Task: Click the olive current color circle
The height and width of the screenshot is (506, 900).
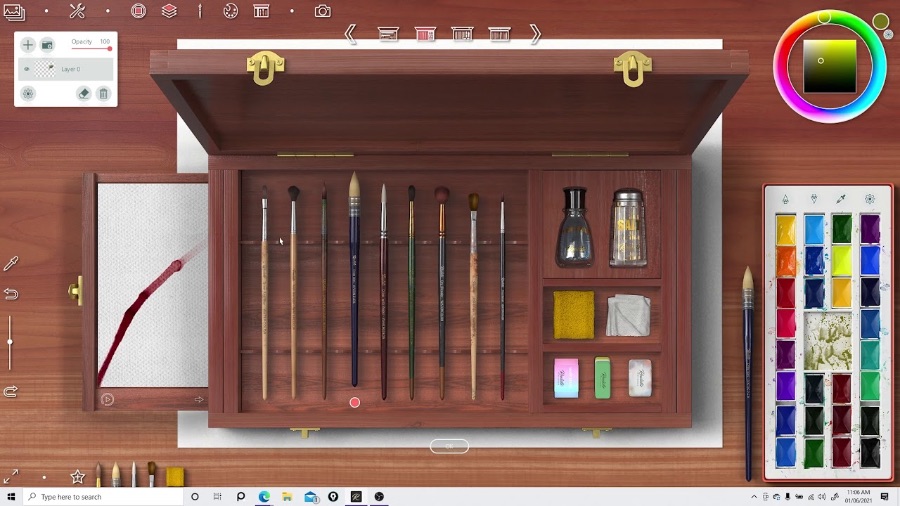Action: (x=880, y=22)
